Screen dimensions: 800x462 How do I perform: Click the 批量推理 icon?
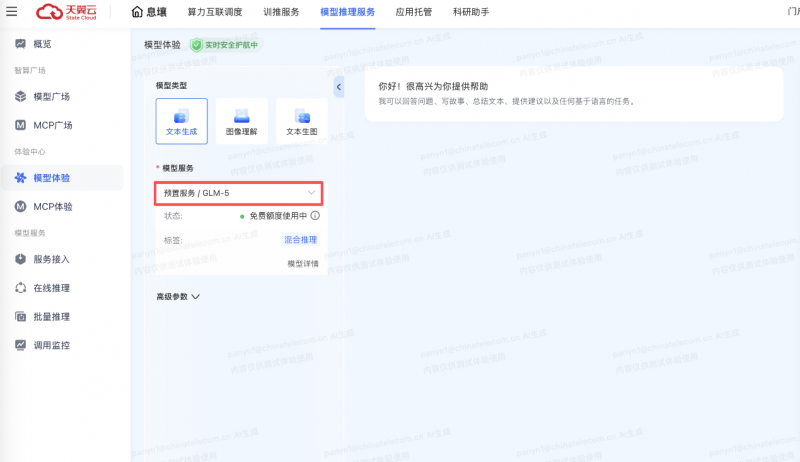tap(20, 317)
